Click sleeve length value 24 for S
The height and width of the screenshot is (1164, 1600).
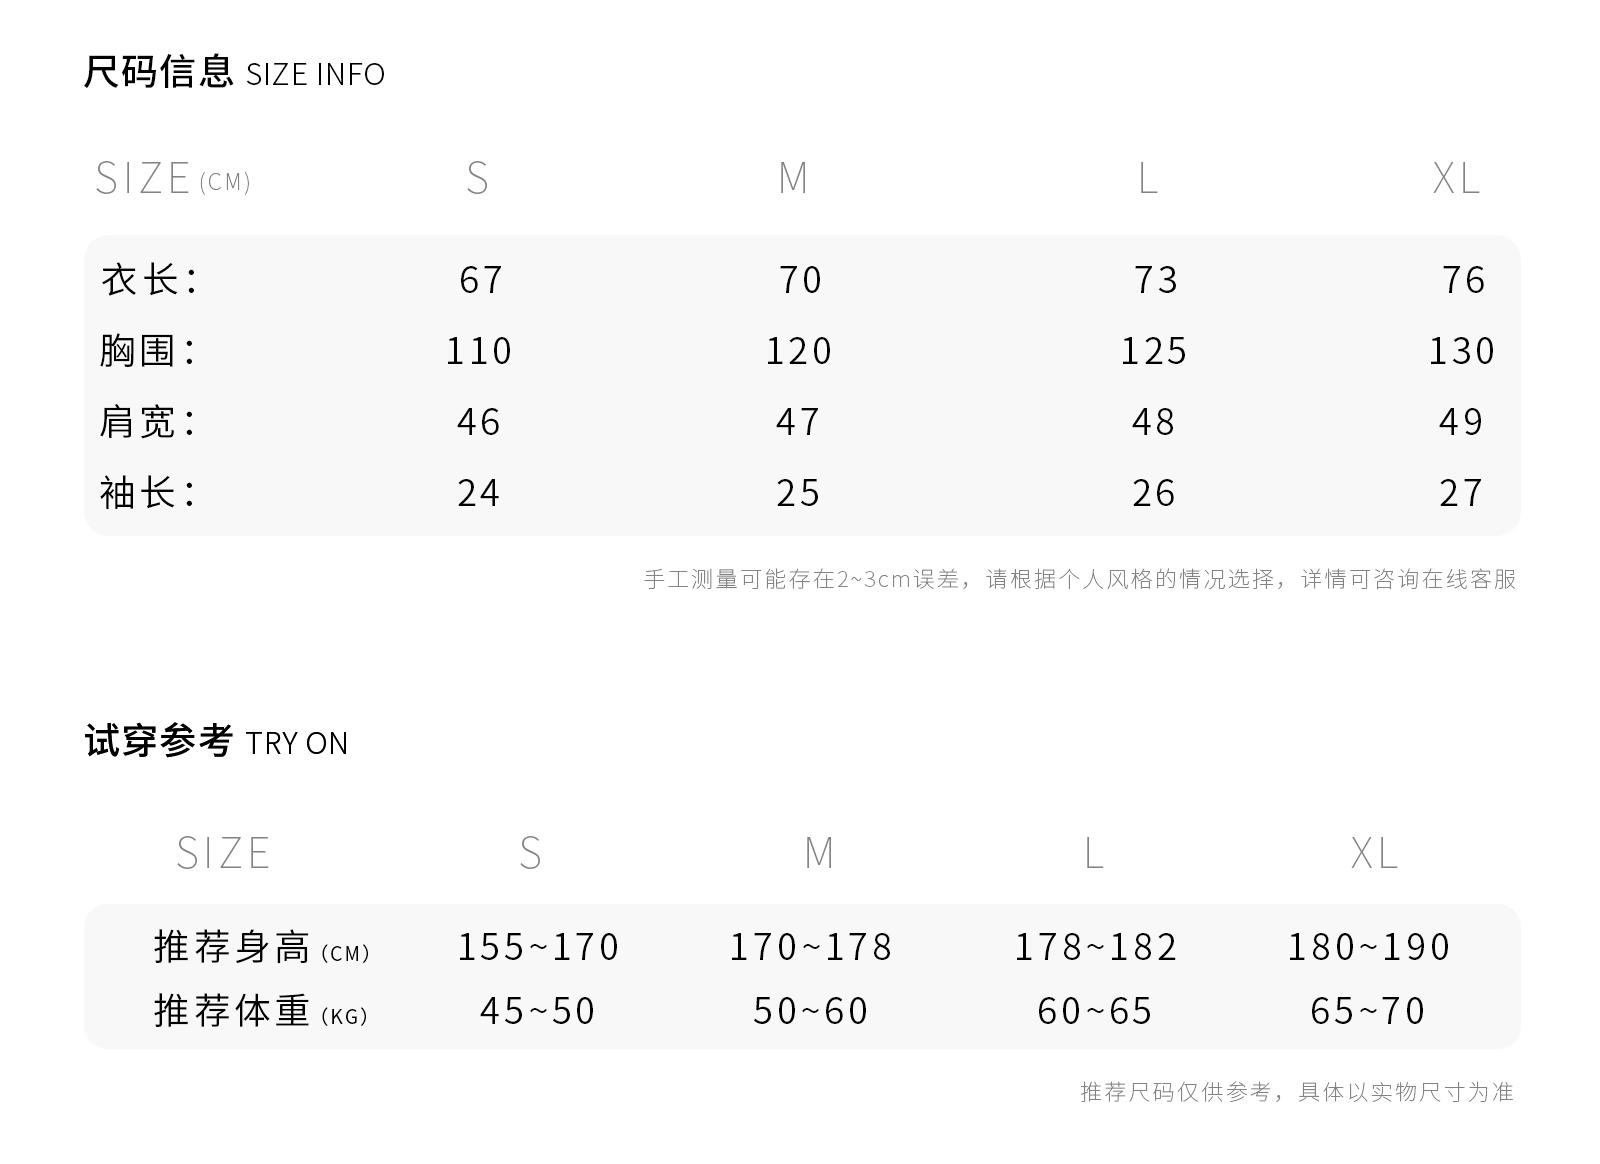(x=479, y=493)
